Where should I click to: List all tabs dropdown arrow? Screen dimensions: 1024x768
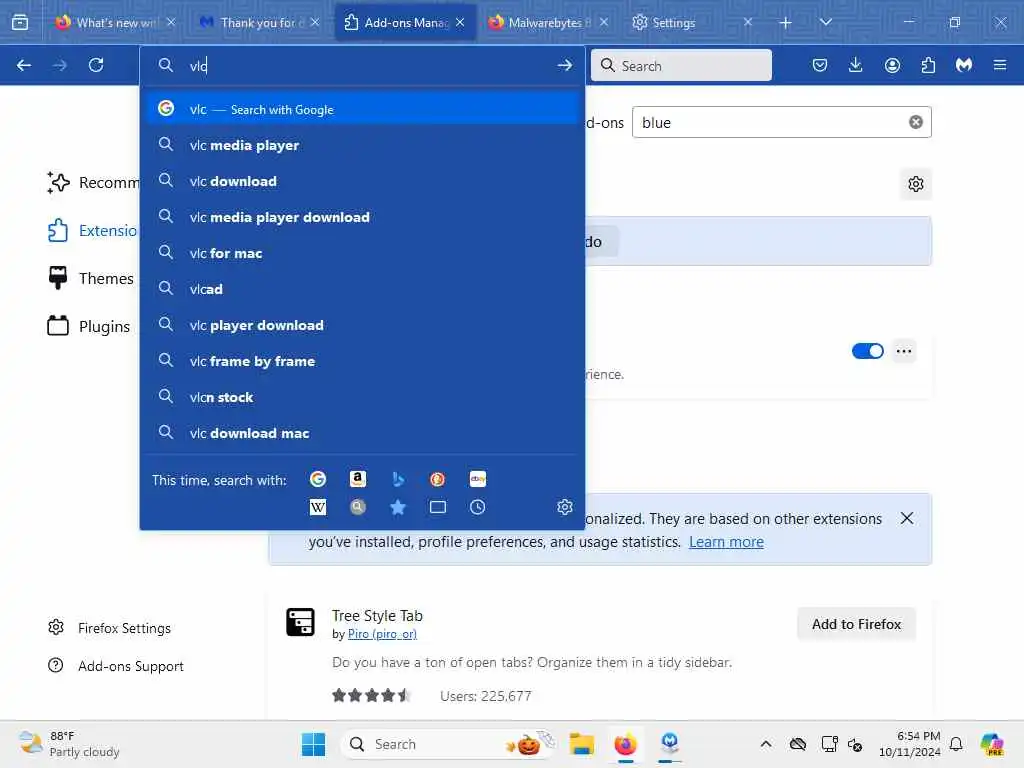[x=825, y=22]
